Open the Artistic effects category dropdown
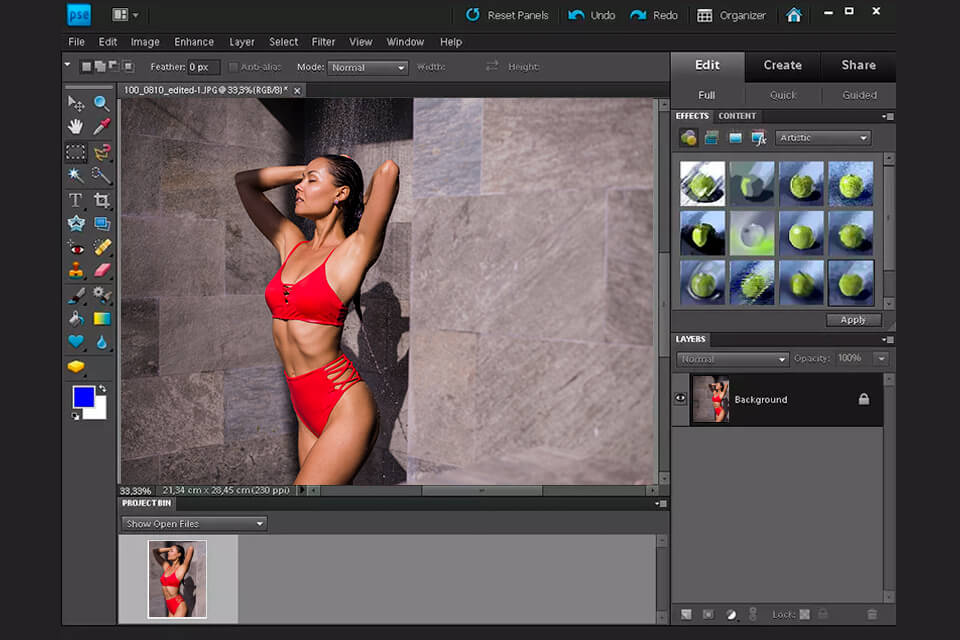This screenshot has height=640, width=960. pos(823,138)
